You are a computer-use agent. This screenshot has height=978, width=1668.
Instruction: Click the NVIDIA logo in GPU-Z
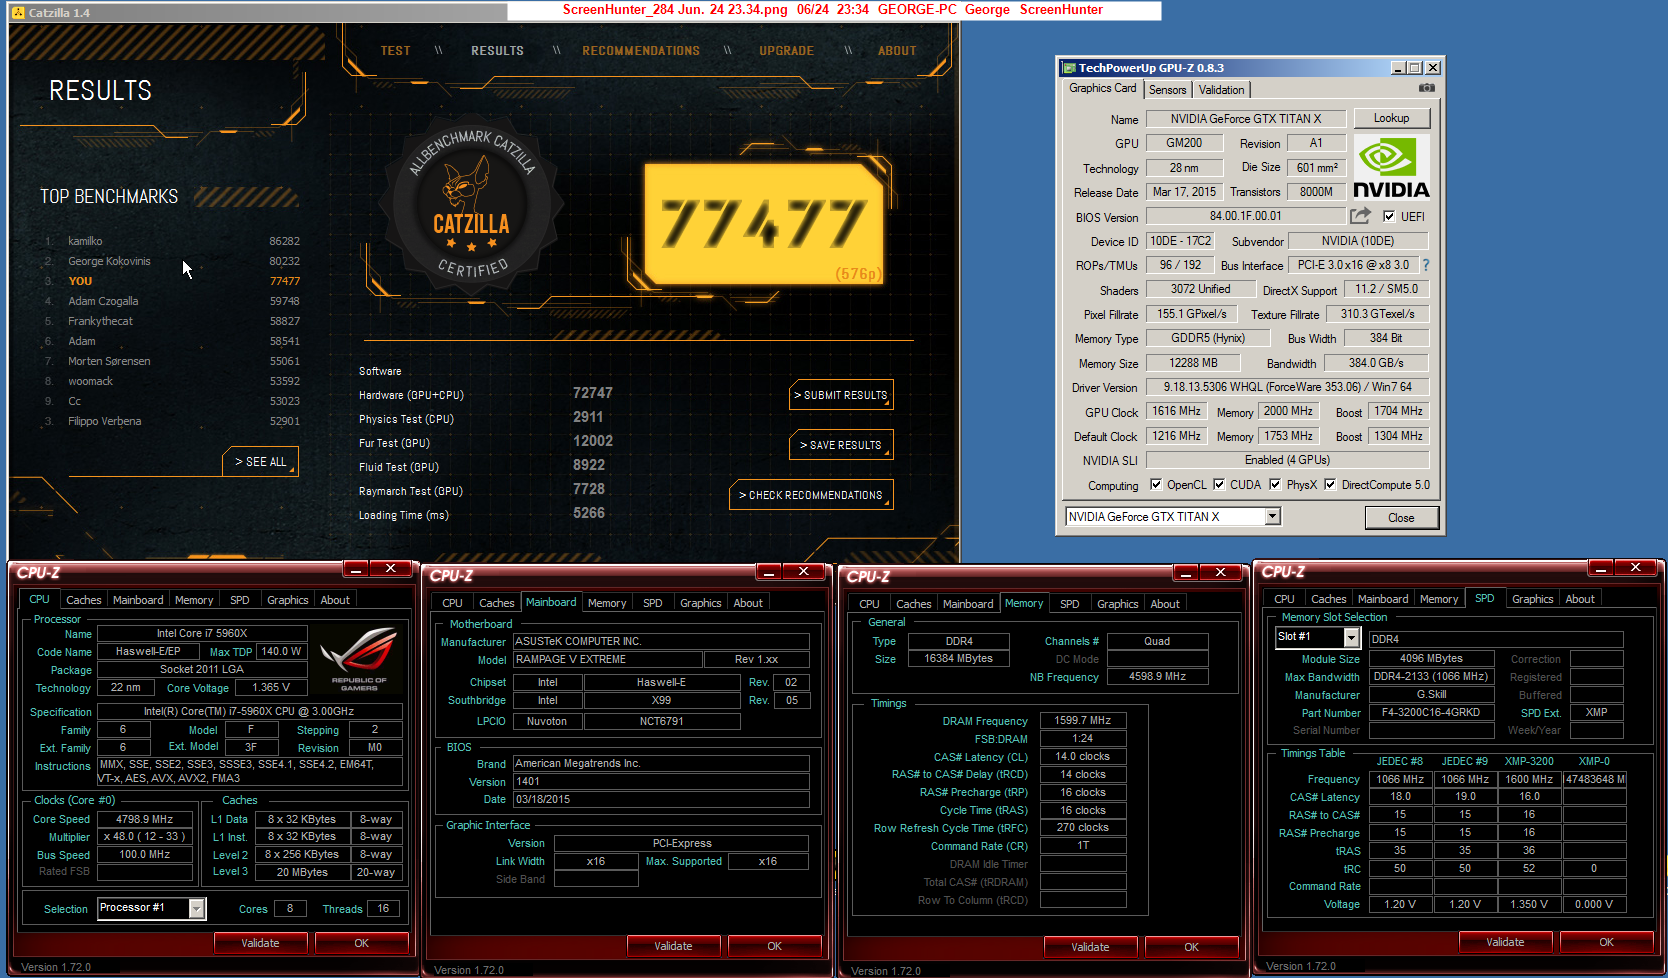1391,167
